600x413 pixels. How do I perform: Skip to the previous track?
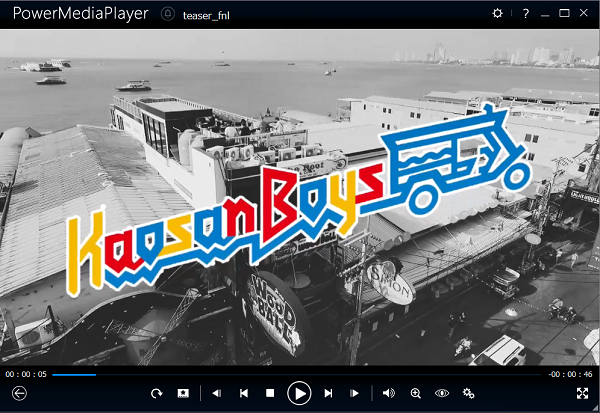pyautogui.click(x=244, y=393)
